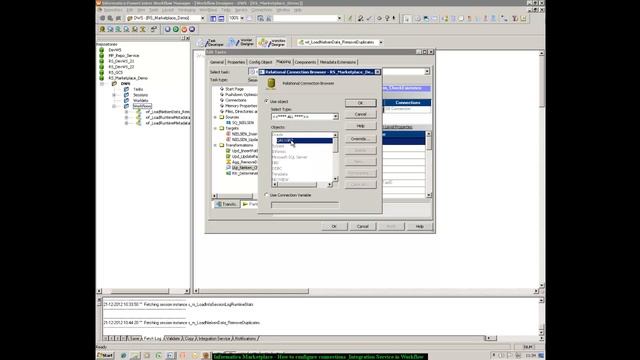Open the Notifications output tab

[245, 339]
